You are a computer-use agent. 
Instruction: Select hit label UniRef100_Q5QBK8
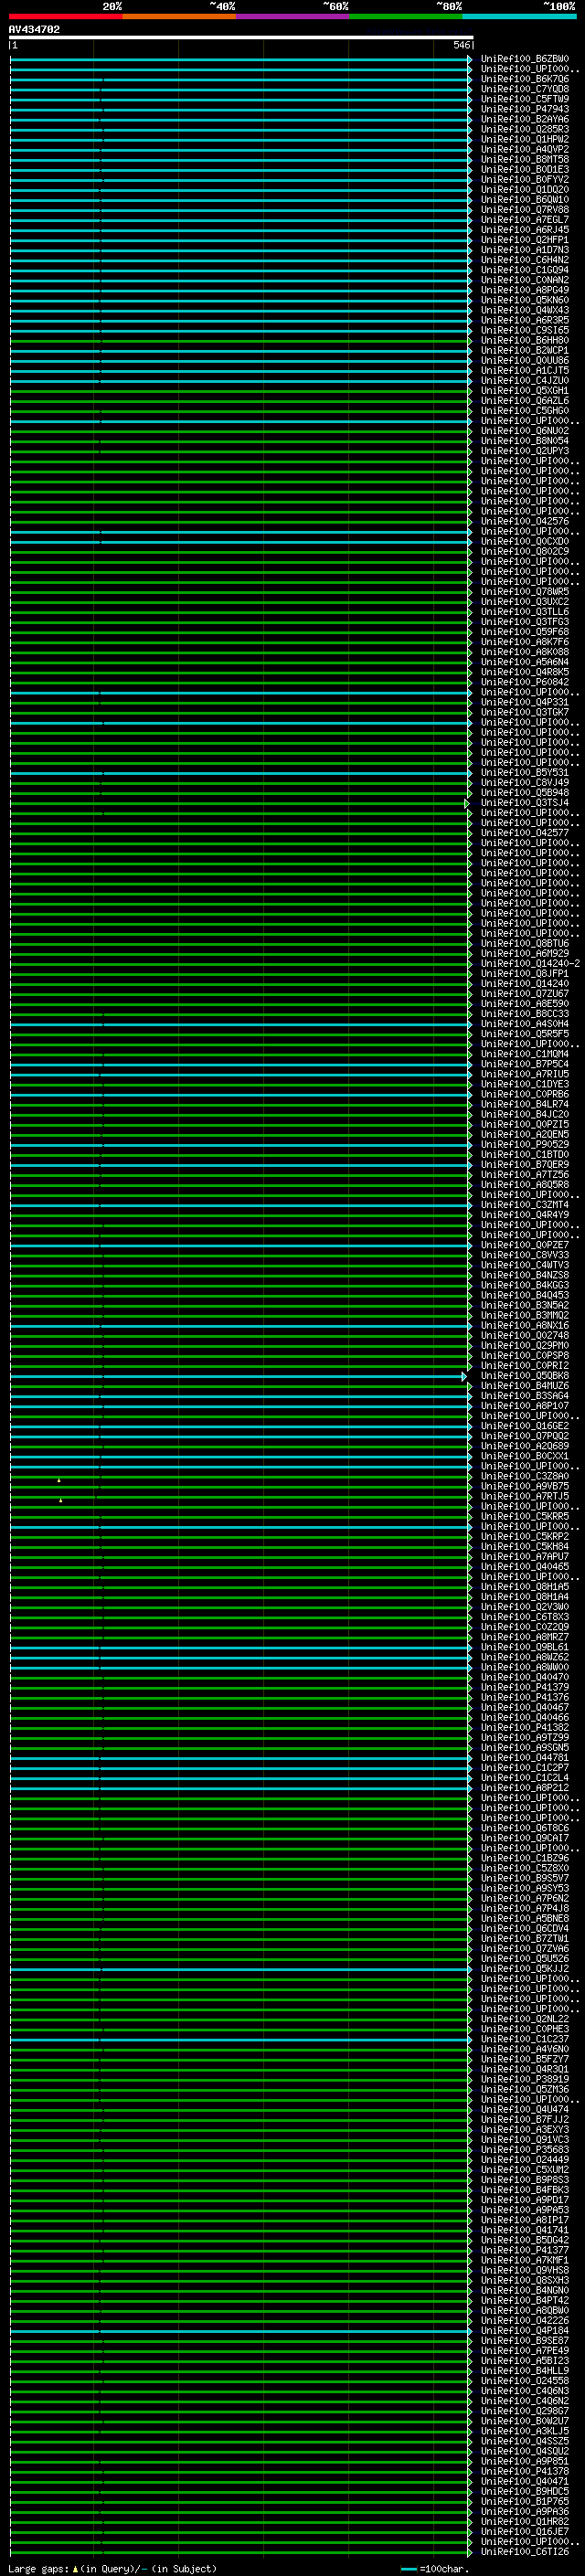click(x=525, y=1375)
